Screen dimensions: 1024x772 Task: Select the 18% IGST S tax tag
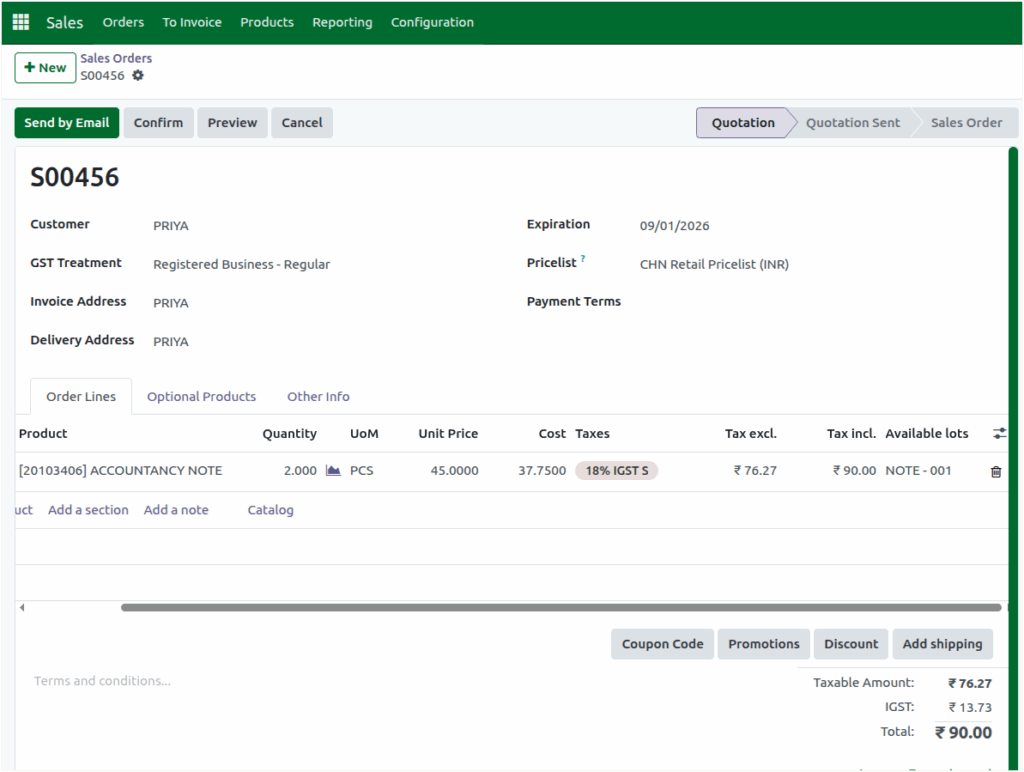(616, 470)
